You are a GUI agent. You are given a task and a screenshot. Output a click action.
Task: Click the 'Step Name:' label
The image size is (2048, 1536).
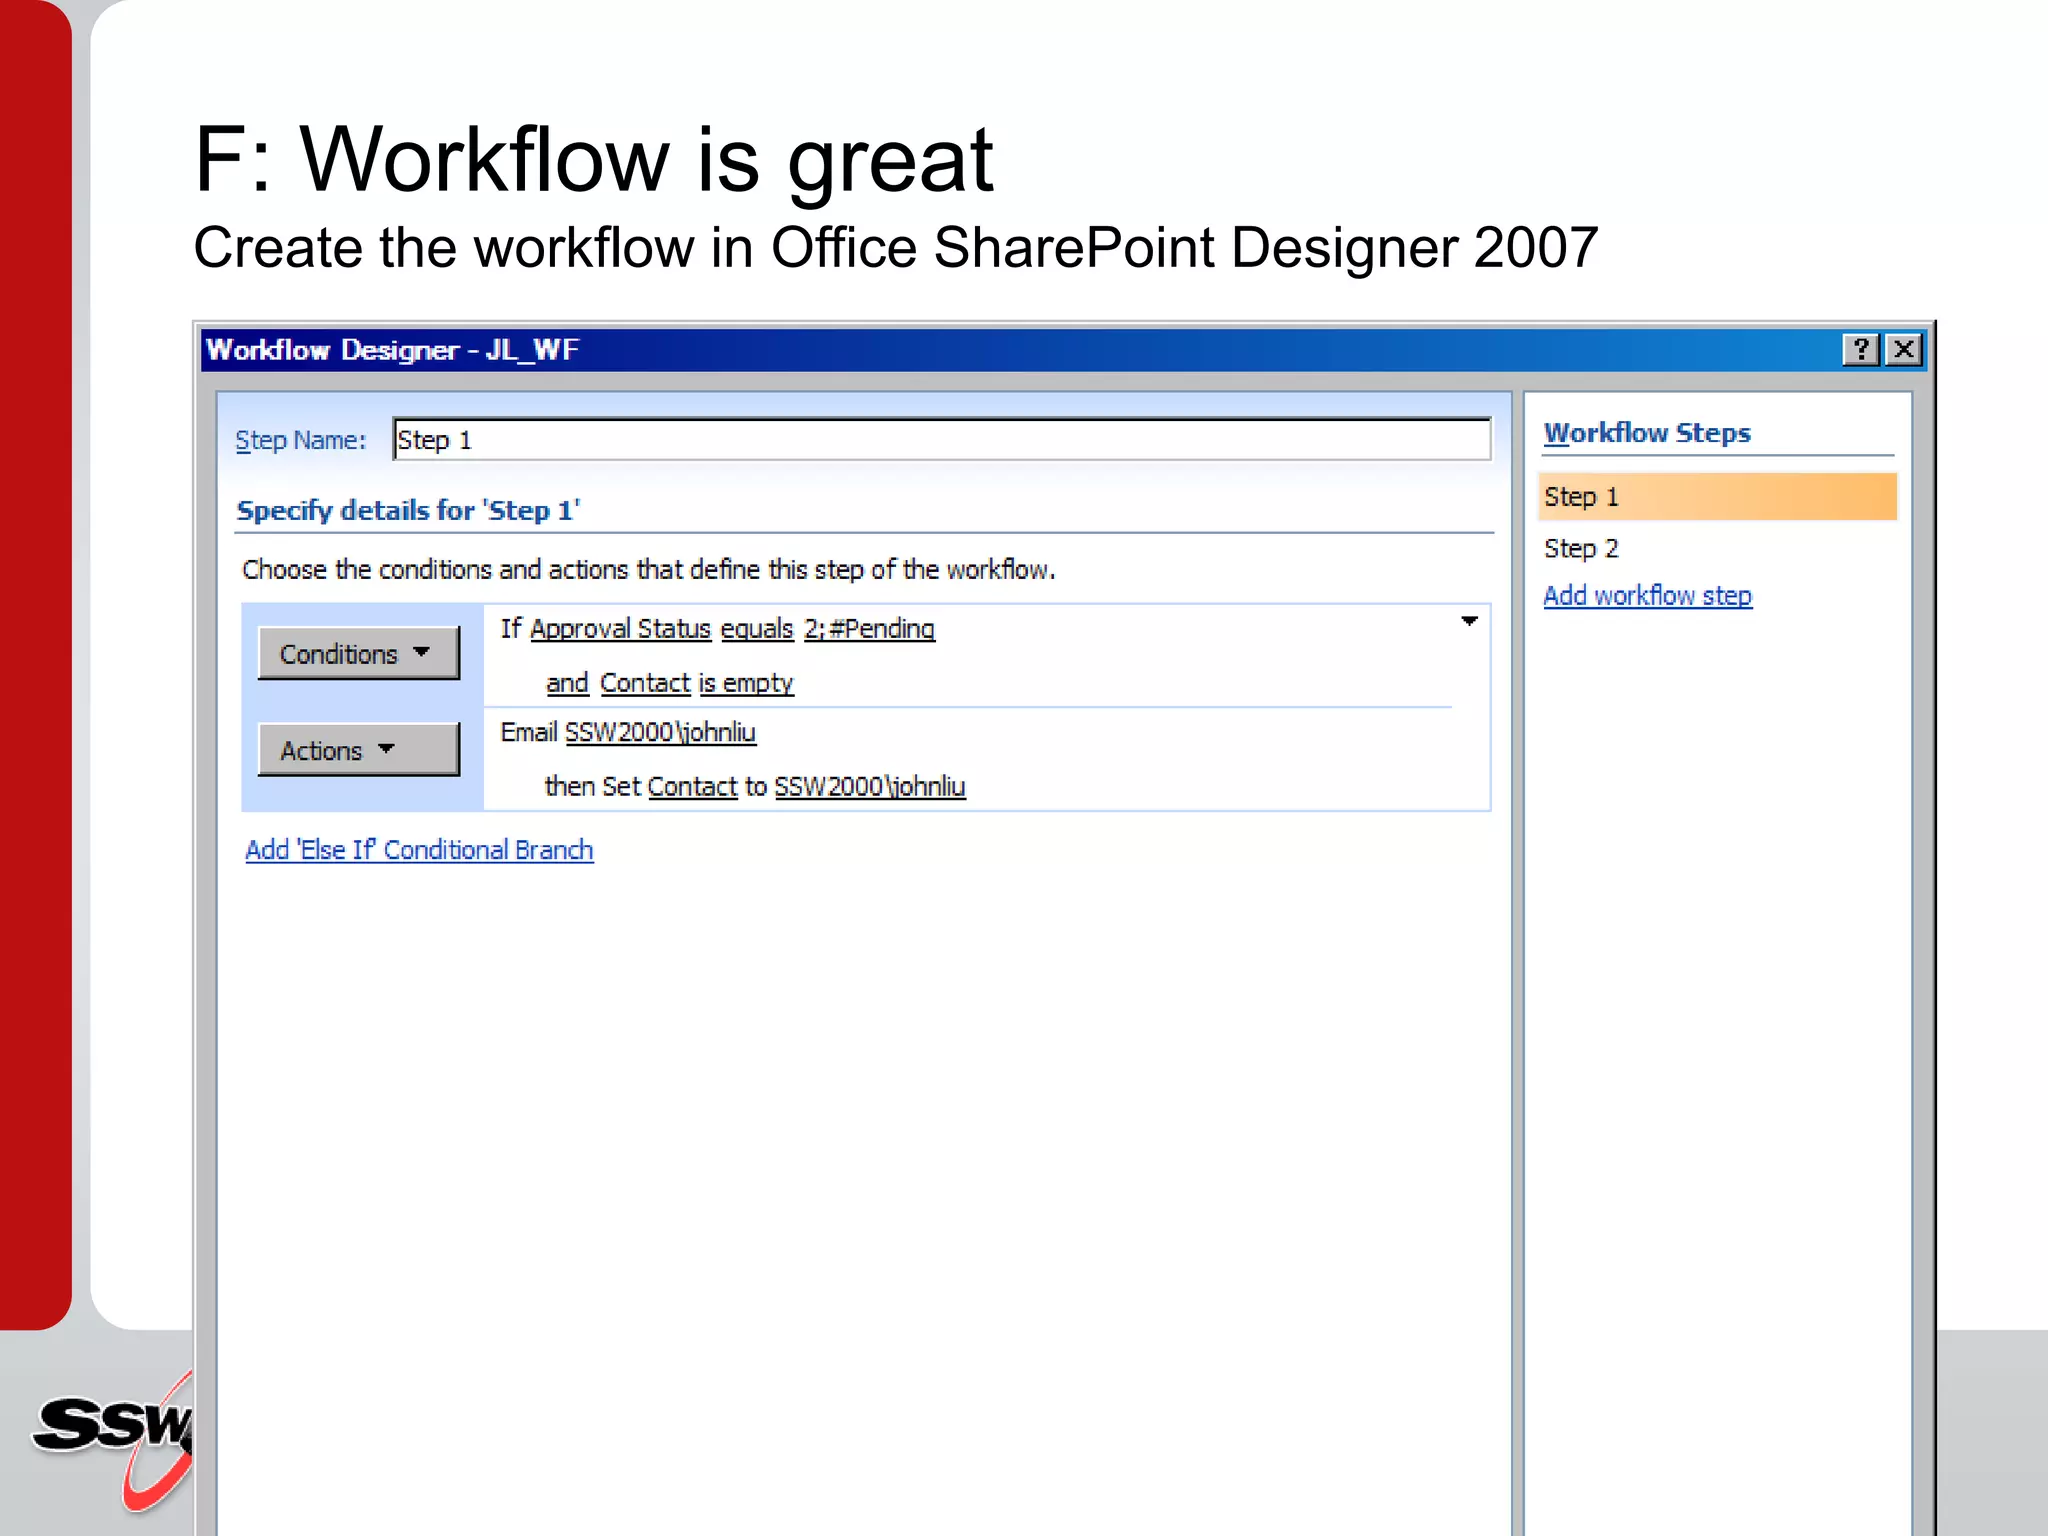pyautogui.click(x=301, y=441)
